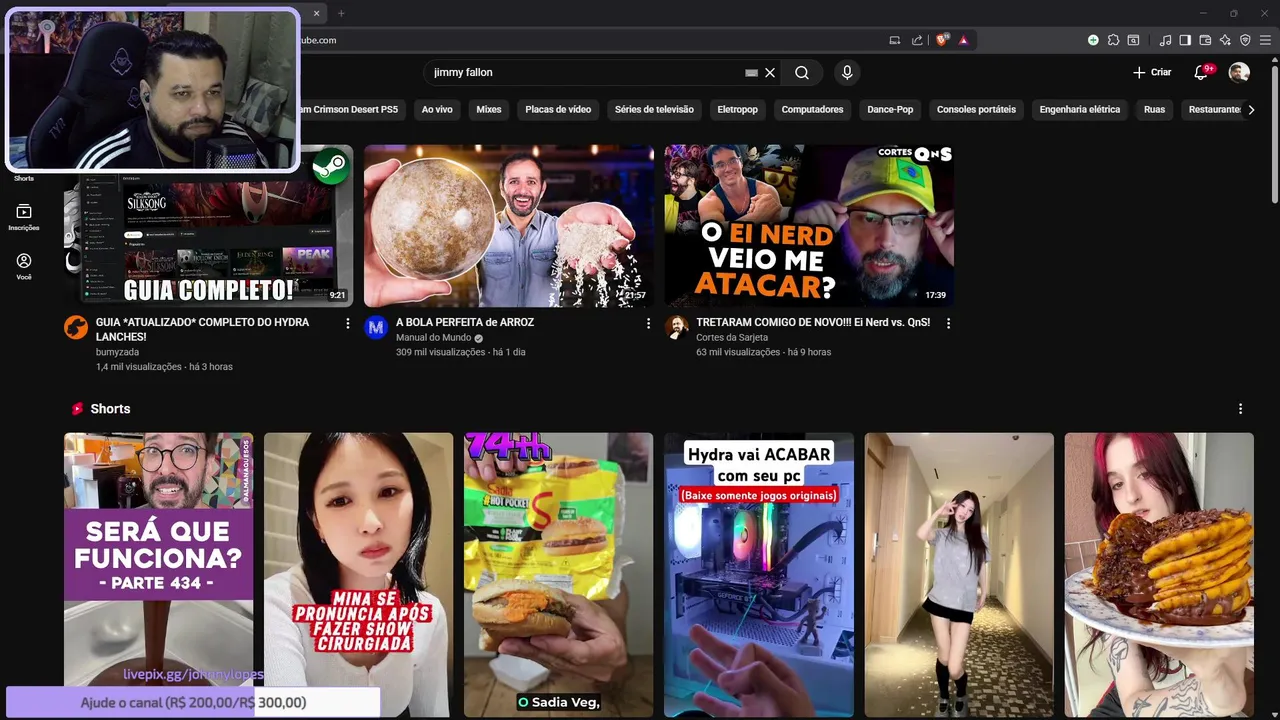
Task: Toggle the browser sidebar panel icon
Action: (x=1185, y=40)
